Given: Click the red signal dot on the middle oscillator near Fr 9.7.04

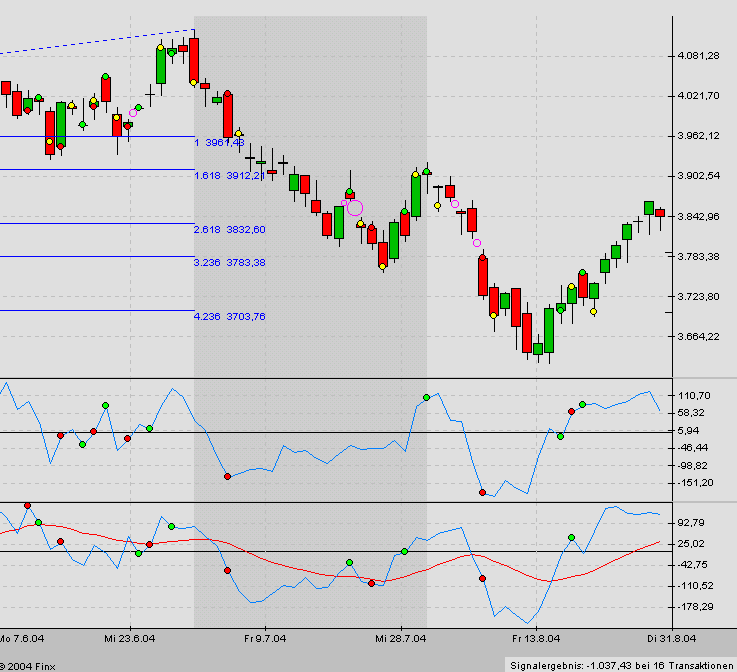Looking at the screenshot, I should (x=227, y=477).
